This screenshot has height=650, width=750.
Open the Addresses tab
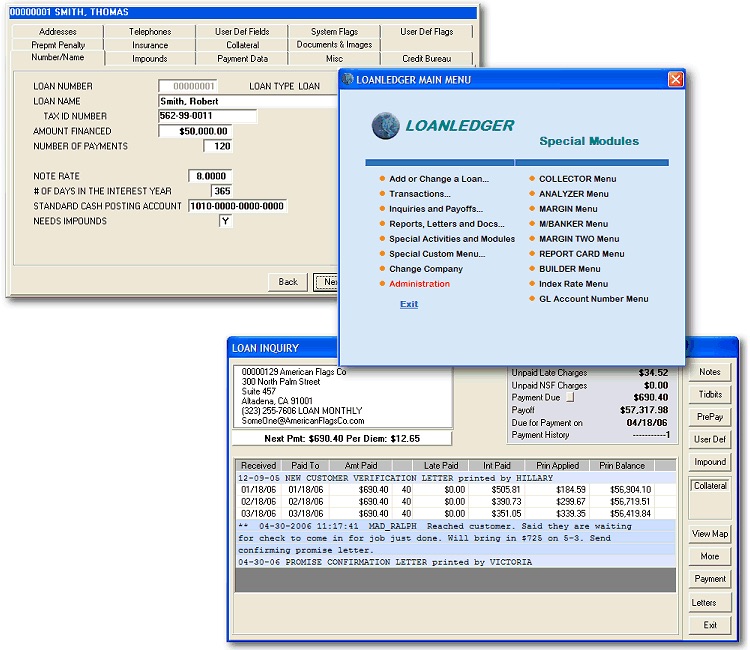pos(57,32)
